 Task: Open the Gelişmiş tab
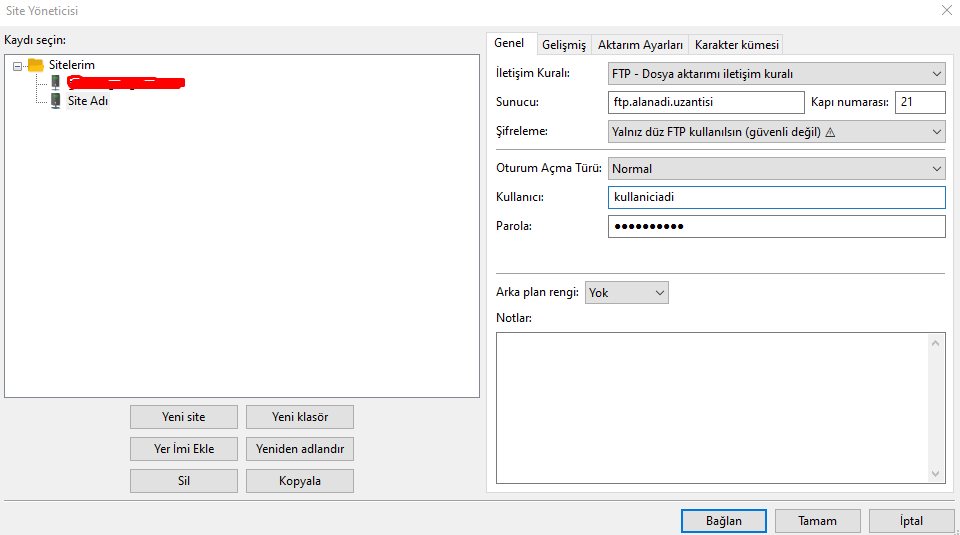[564, 45]
